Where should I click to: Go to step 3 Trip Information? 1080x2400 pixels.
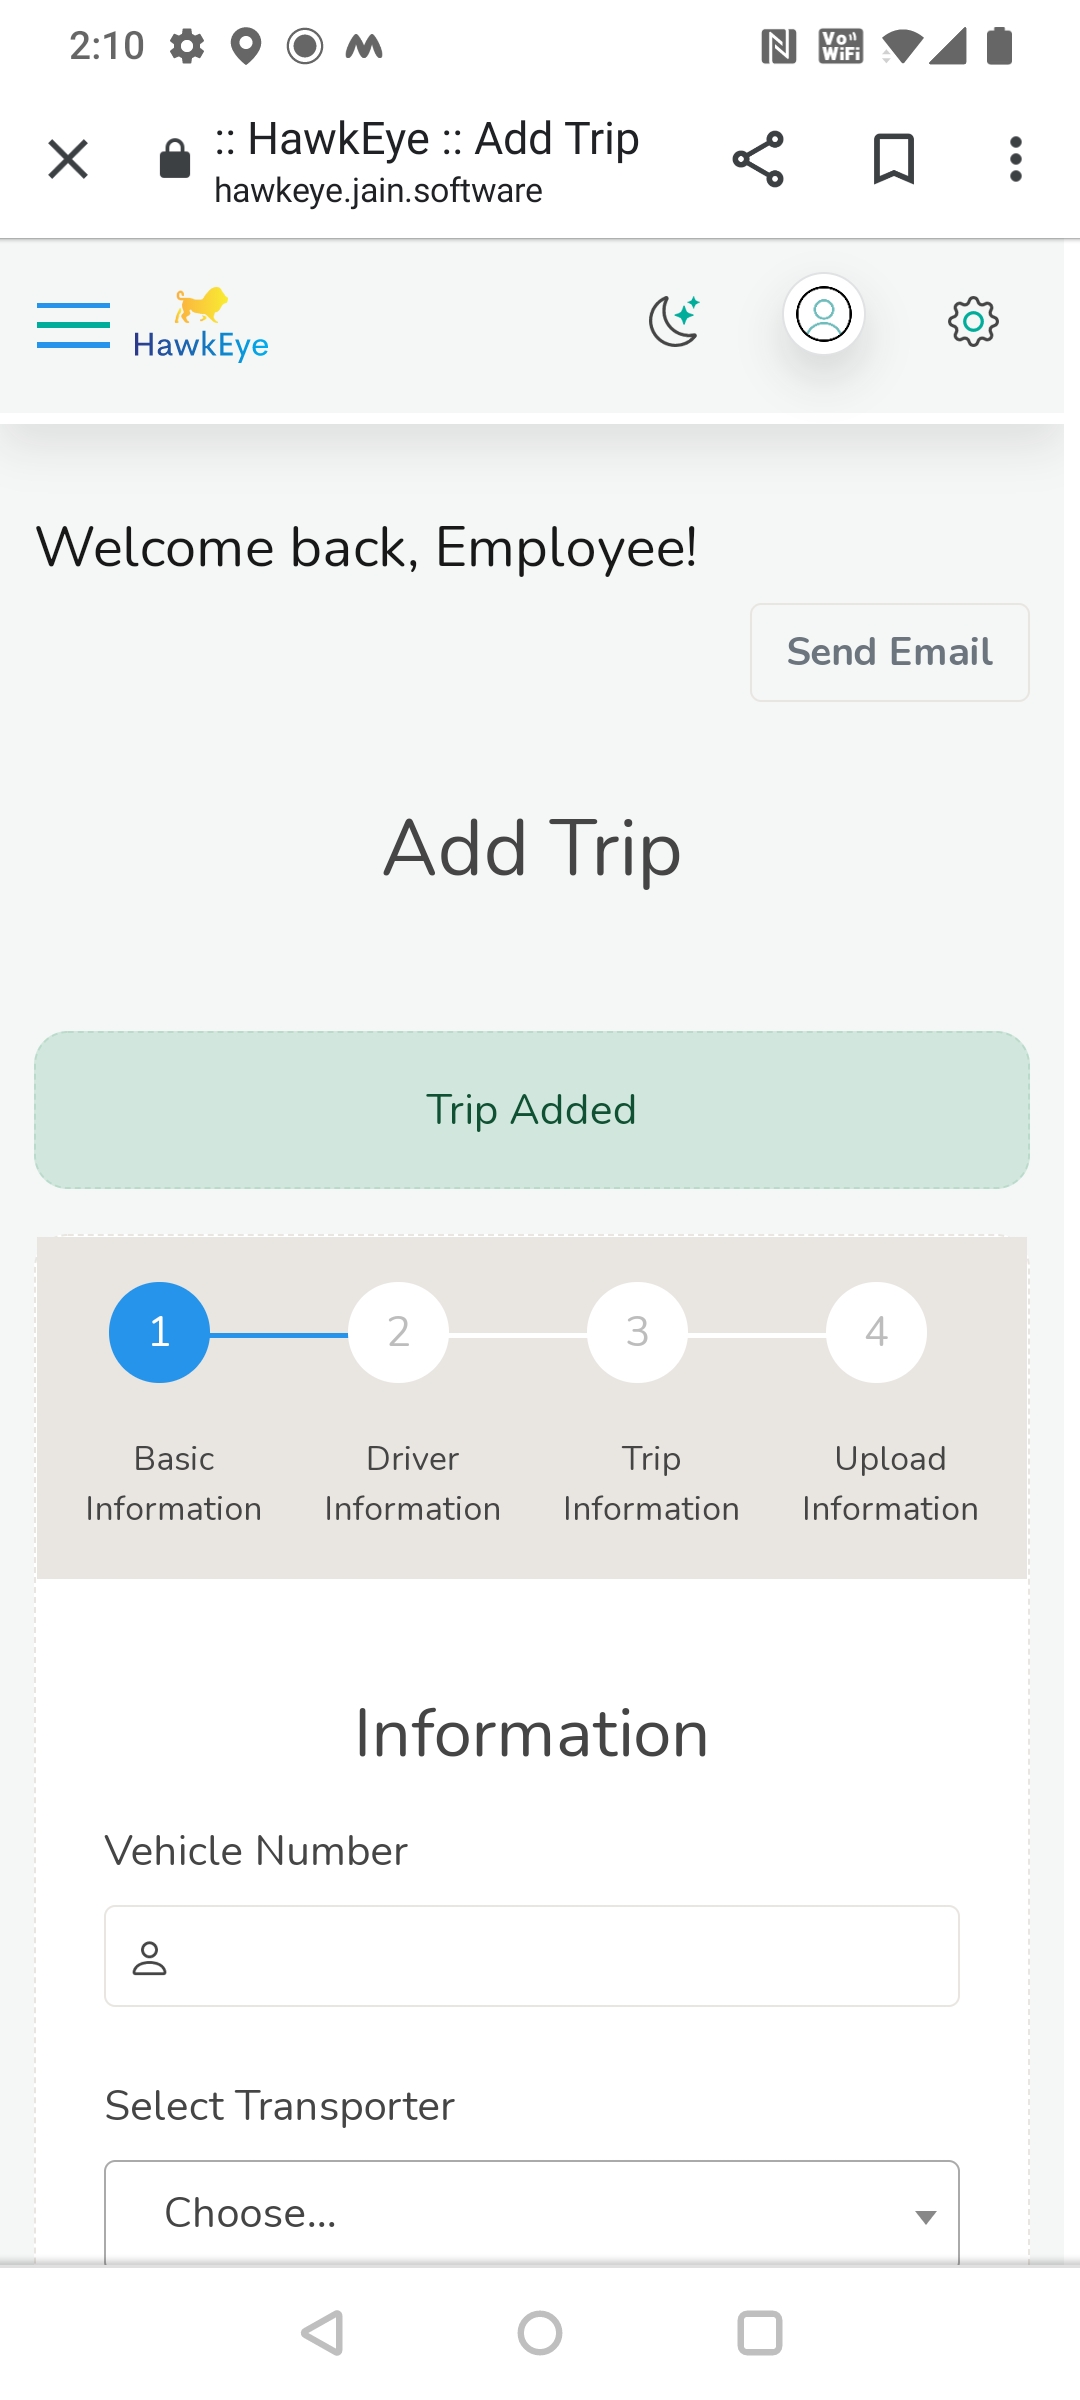pos(637,1332)
